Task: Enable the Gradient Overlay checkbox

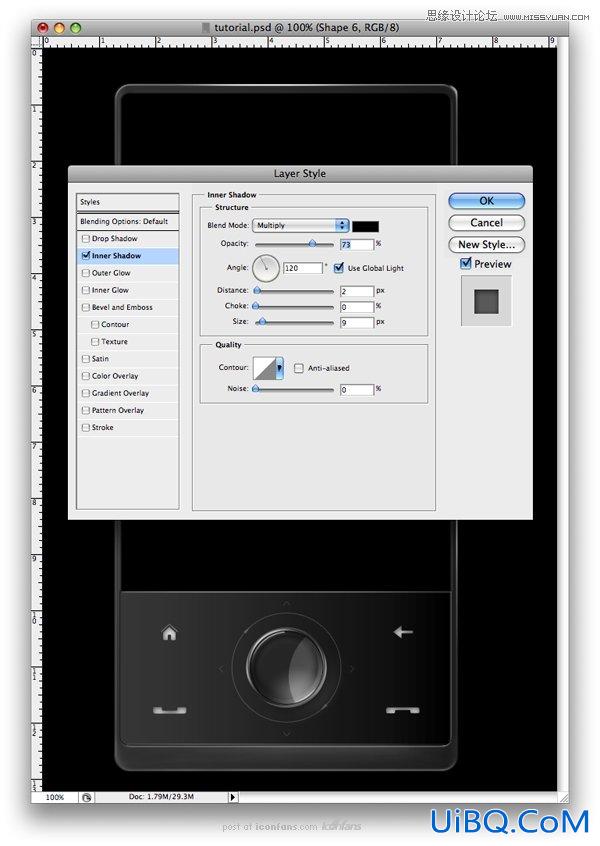Action: 86,393
